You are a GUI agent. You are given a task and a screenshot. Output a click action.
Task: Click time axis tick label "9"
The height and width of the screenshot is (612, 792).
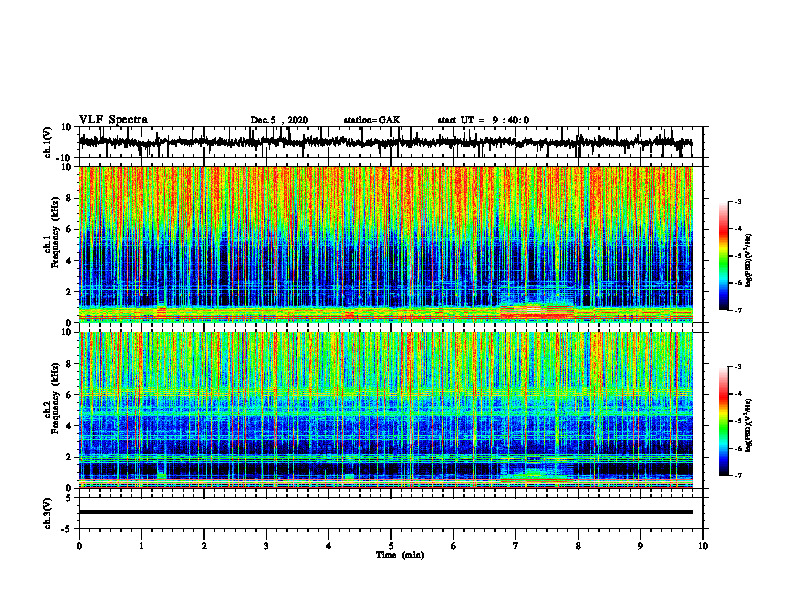(x=640, y=546)
